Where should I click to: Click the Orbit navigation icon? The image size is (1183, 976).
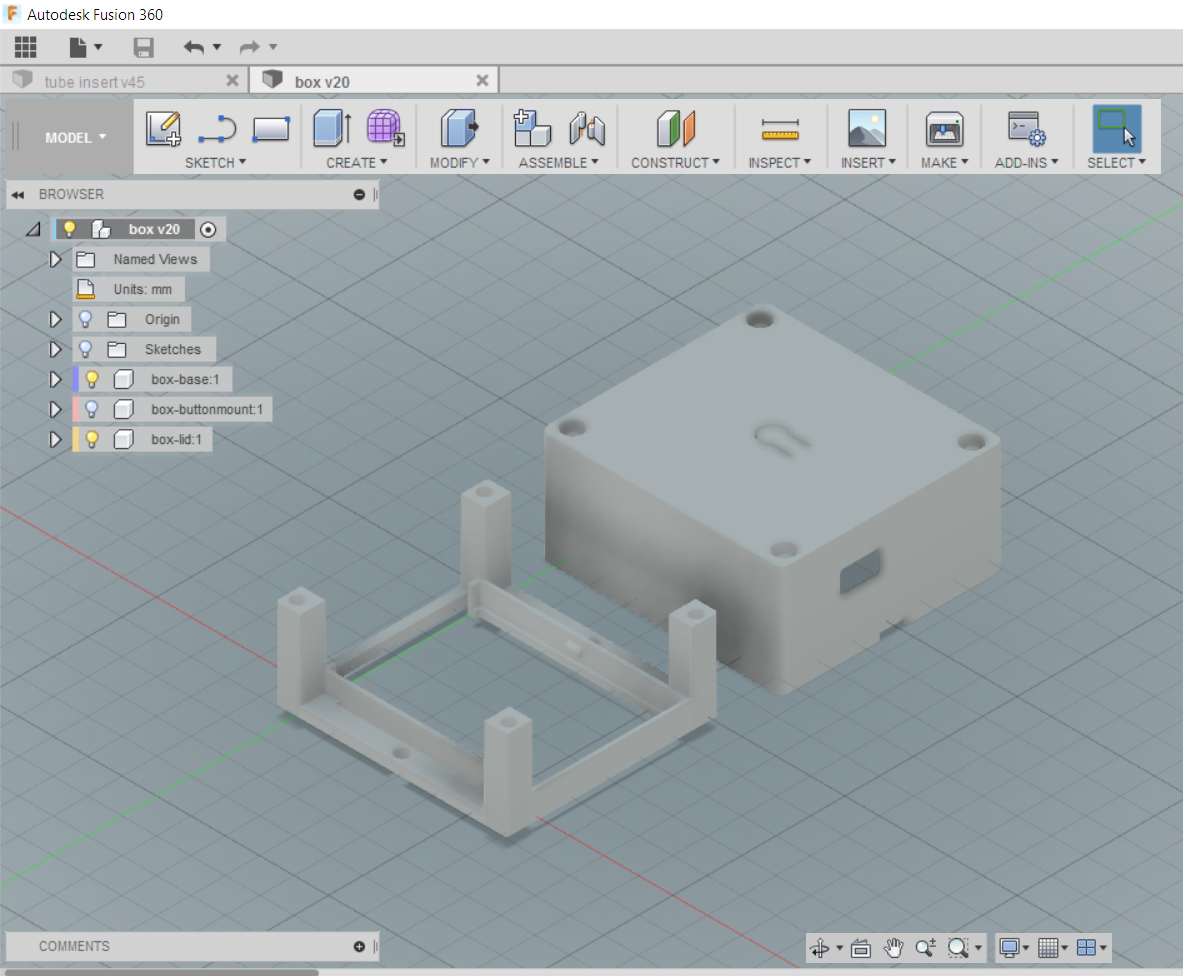coord(820,948)
